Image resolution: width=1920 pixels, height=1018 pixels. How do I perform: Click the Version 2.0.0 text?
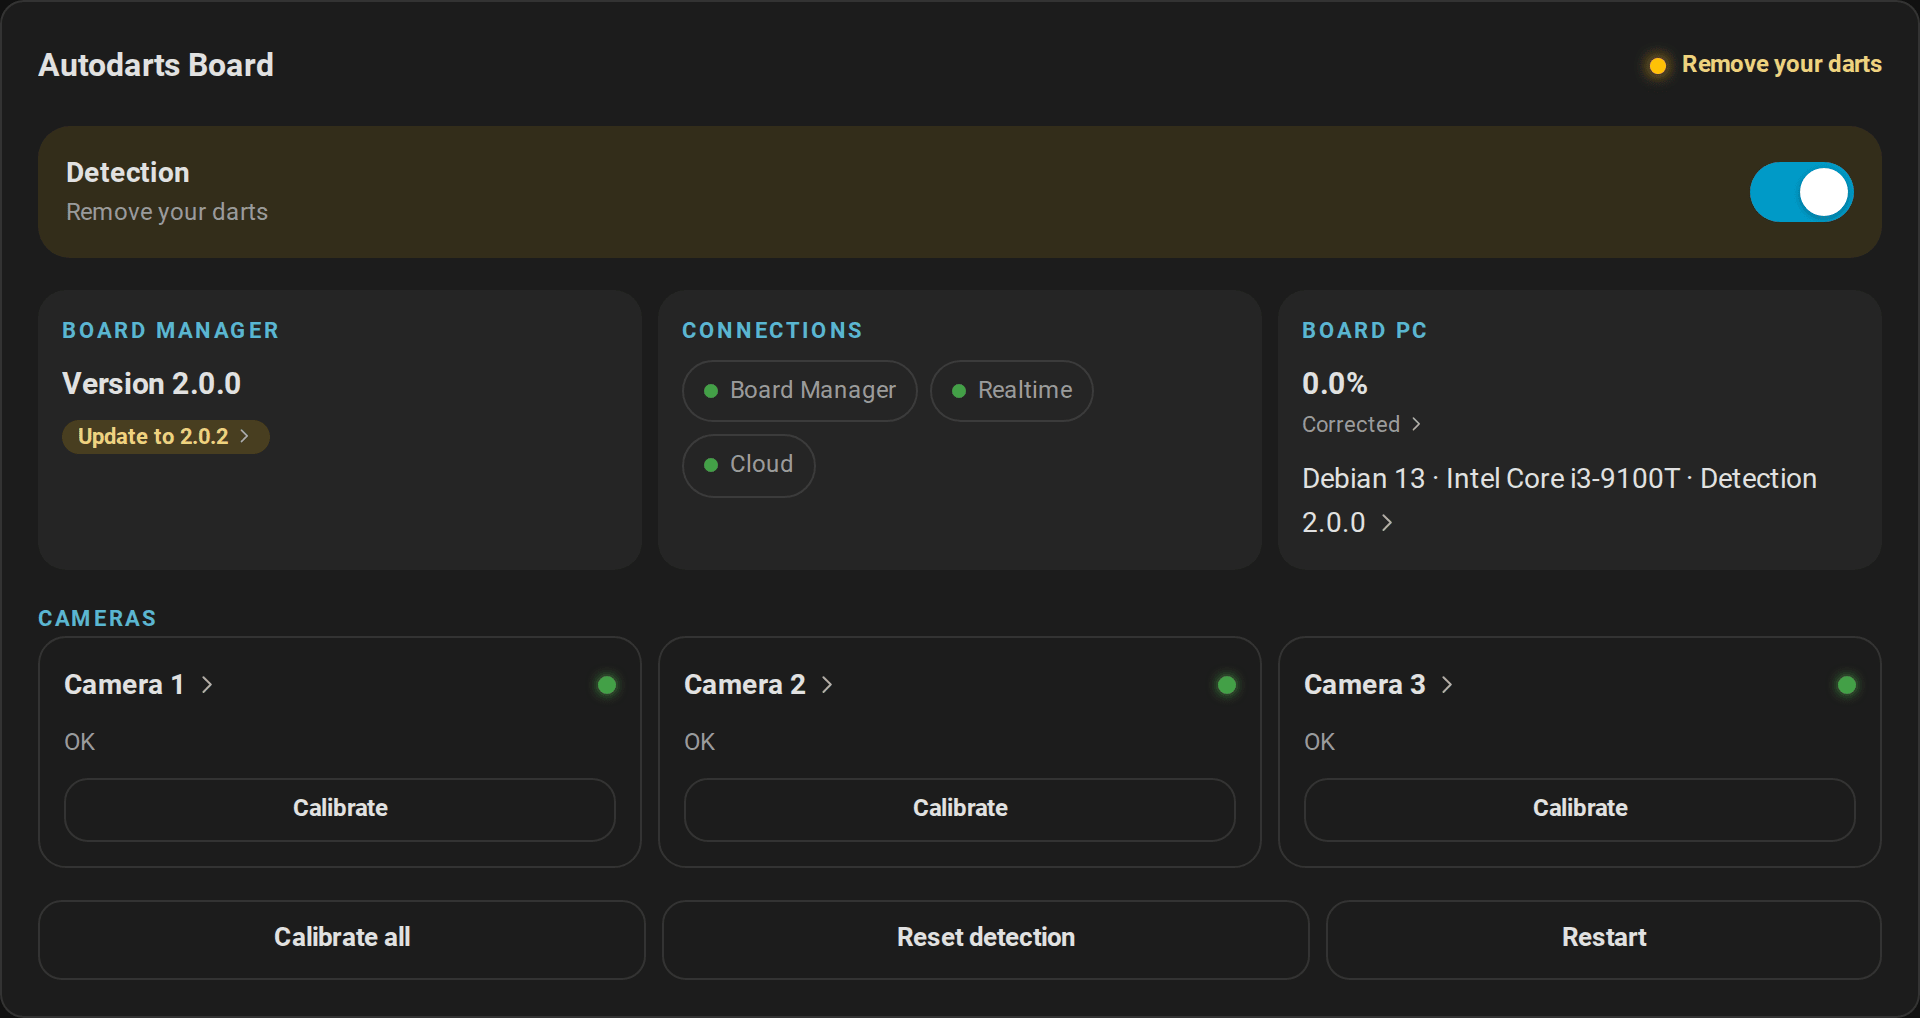(152, 383)
